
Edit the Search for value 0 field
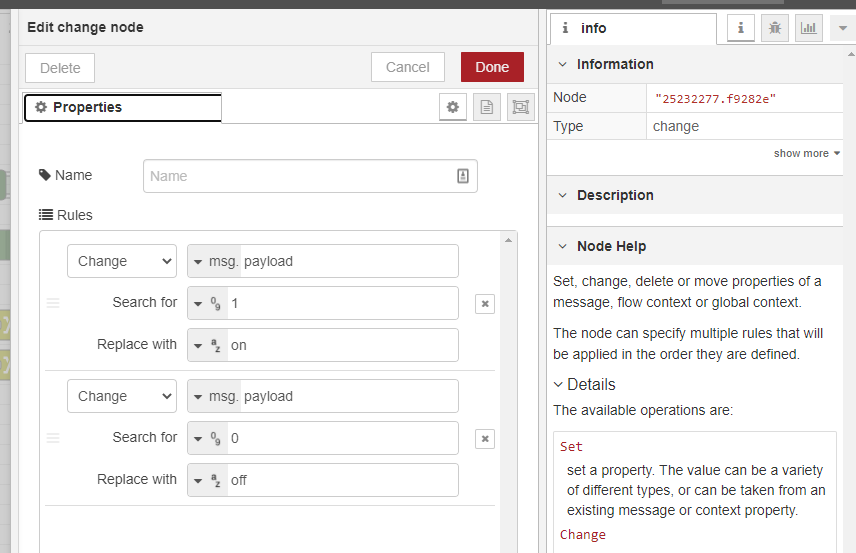(x=342, y=438)
